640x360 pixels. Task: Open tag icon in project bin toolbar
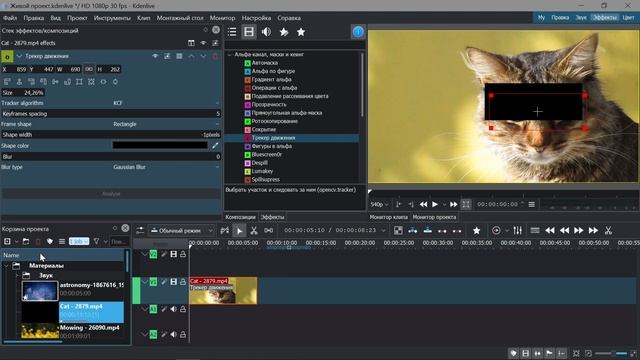point(50,242)
